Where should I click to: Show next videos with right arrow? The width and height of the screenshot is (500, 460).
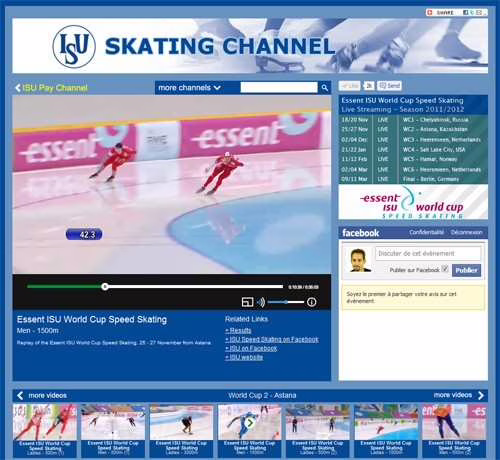tap(481, 395)
